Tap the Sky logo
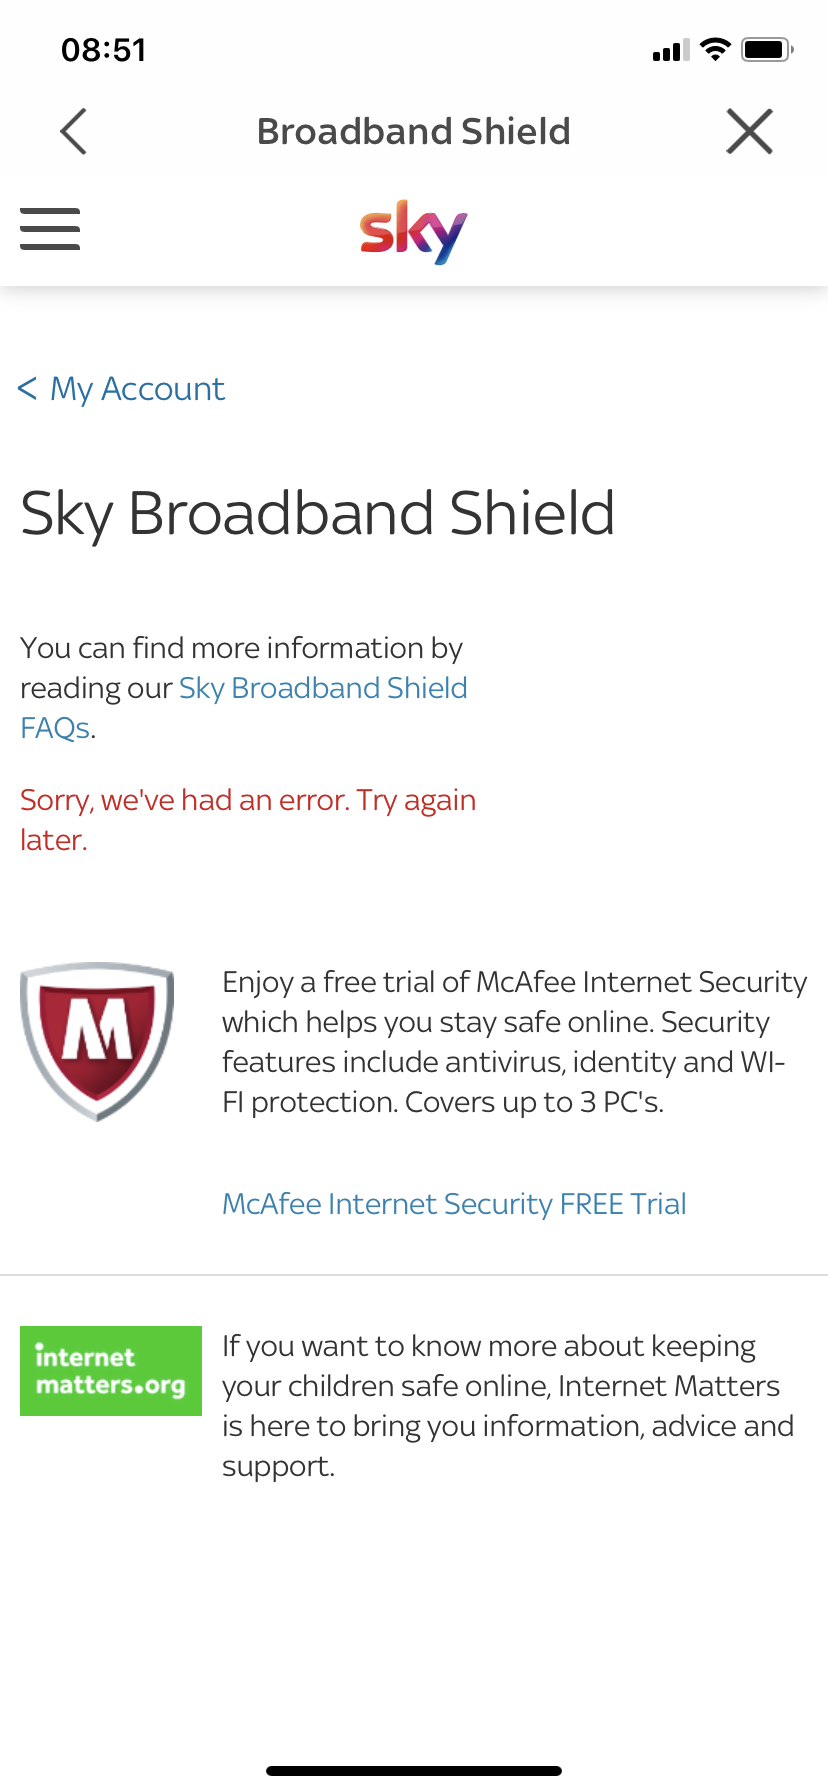Image resolution: width=828 pixels, height=1792 pixels. 413,231
